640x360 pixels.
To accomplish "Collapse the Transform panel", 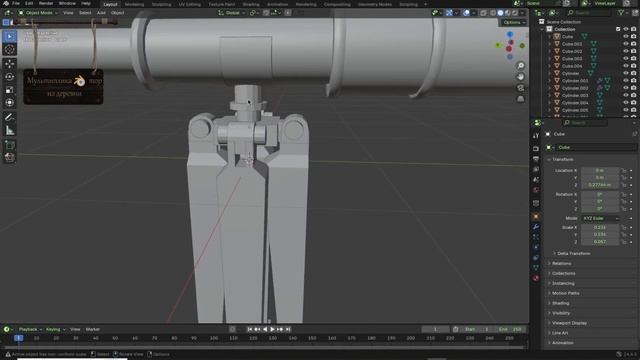I will tap(562, 160).
